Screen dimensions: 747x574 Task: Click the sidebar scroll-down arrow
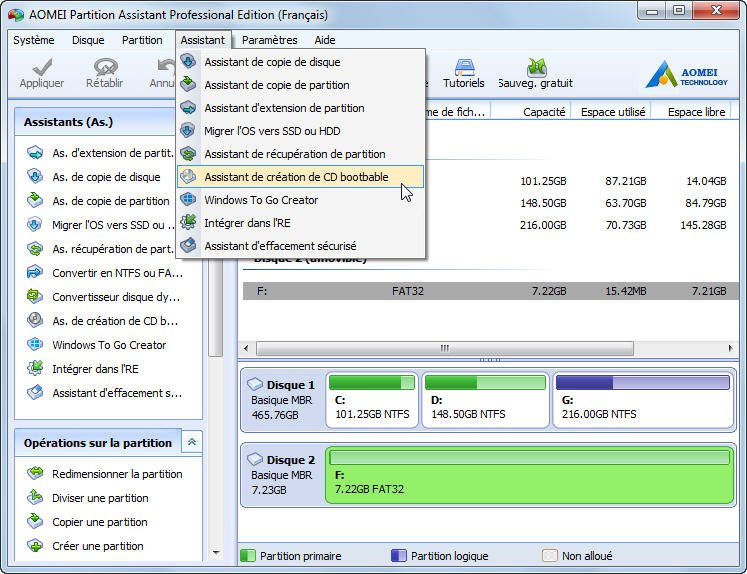pyautogui.click(x=216, y=553)
